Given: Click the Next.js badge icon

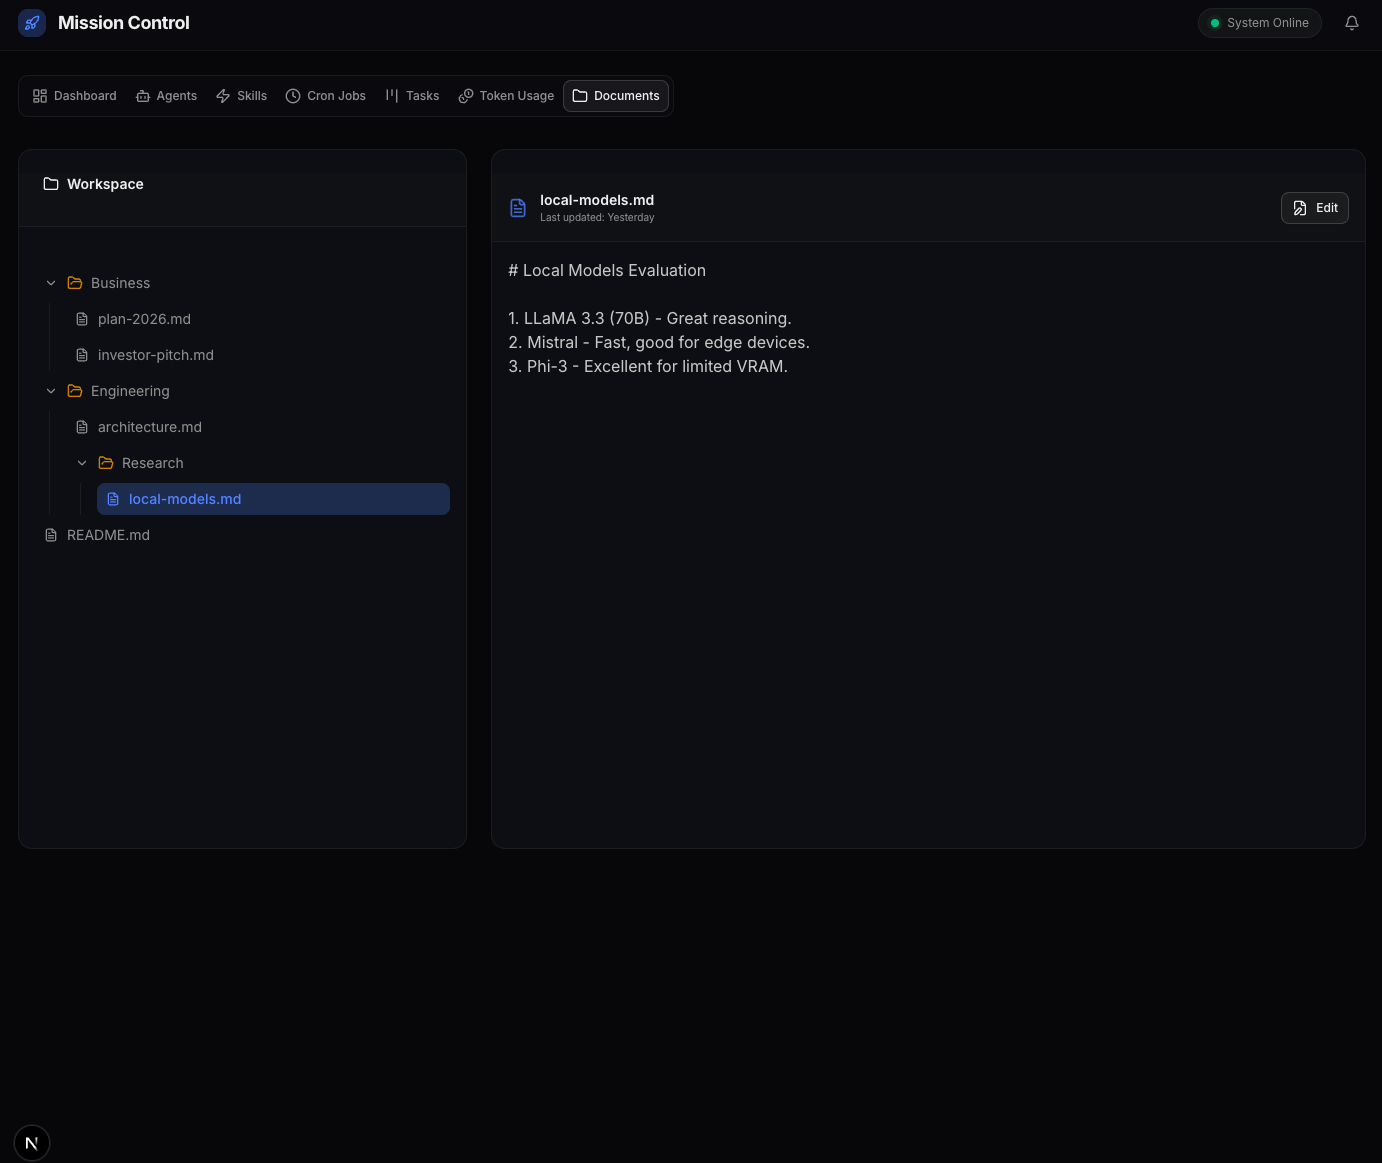Looking at the screenshot, I should tap(32, 1143).
